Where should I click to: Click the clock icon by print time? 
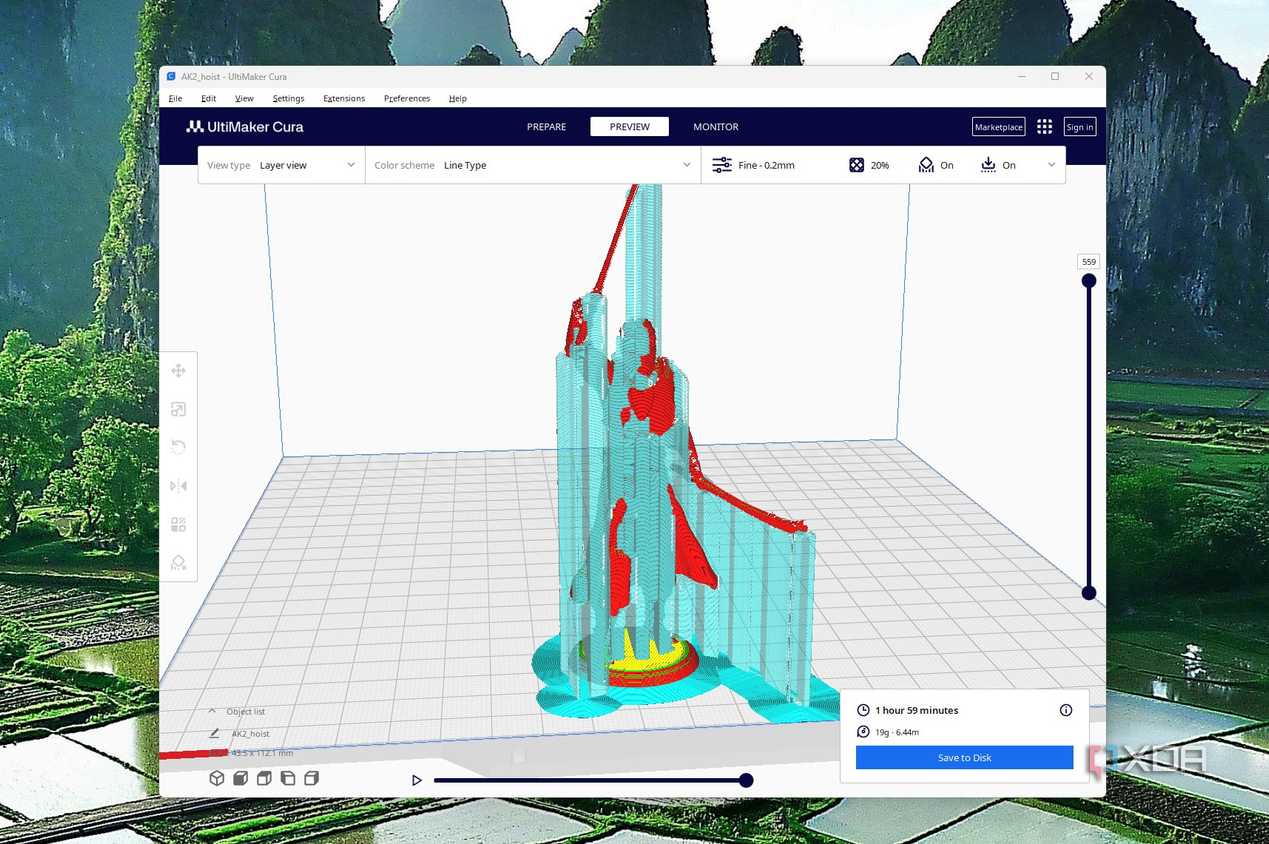[x=864, y=710]
